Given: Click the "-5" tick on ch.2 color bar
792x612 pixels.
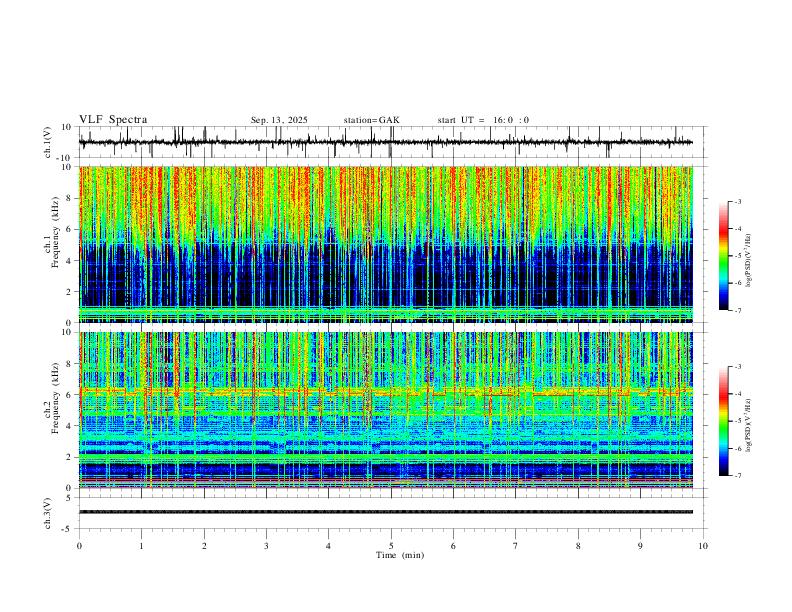Looking at the screenshot, I should point(738,421).
